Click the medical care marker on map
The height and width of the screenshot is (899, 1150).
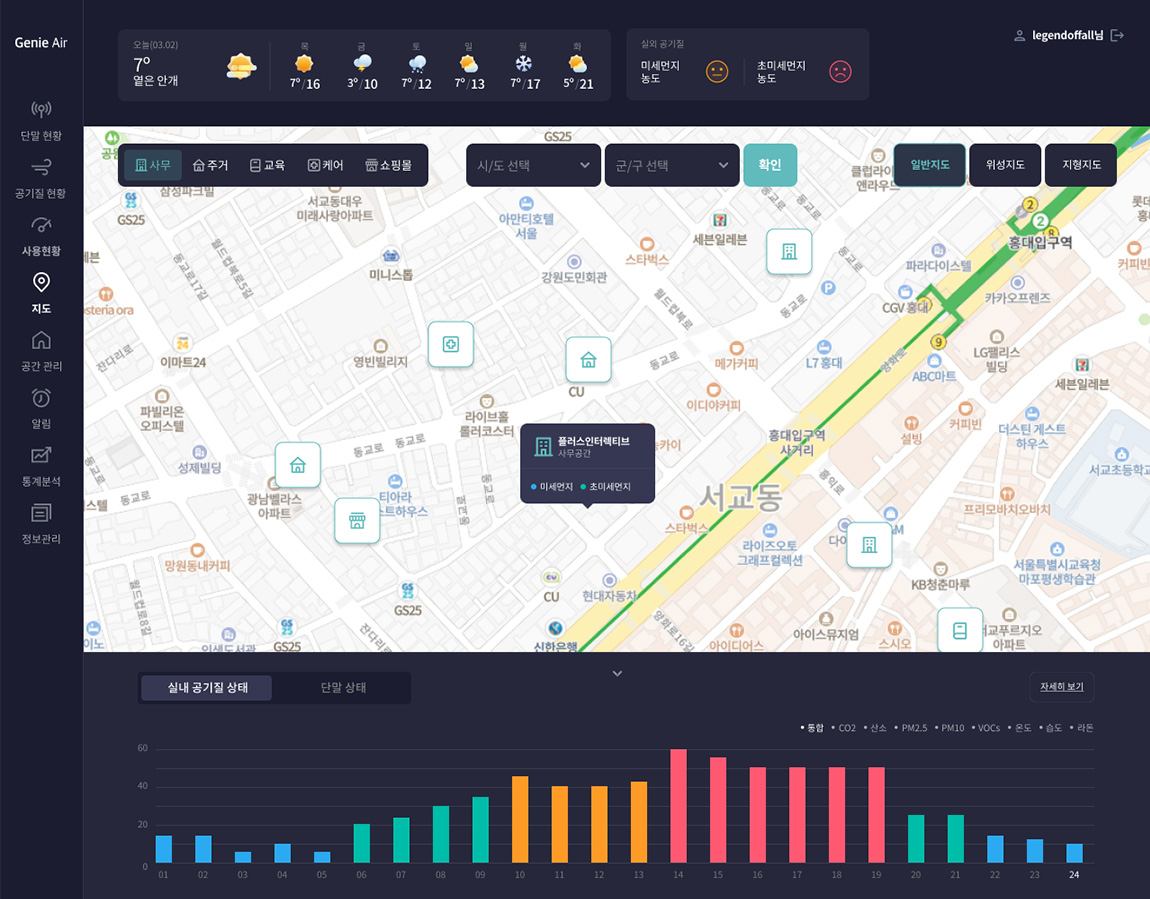tap(450, 344)
